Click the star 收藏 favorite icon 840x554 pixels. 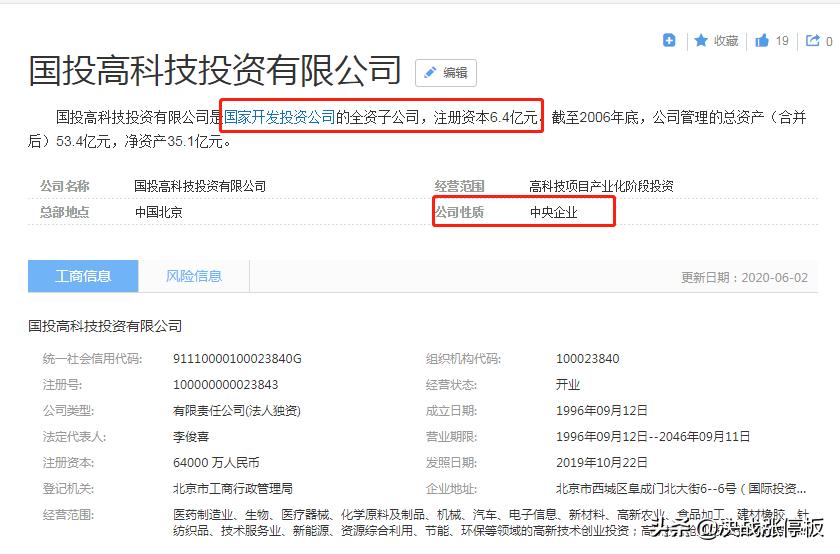point(701,41)
